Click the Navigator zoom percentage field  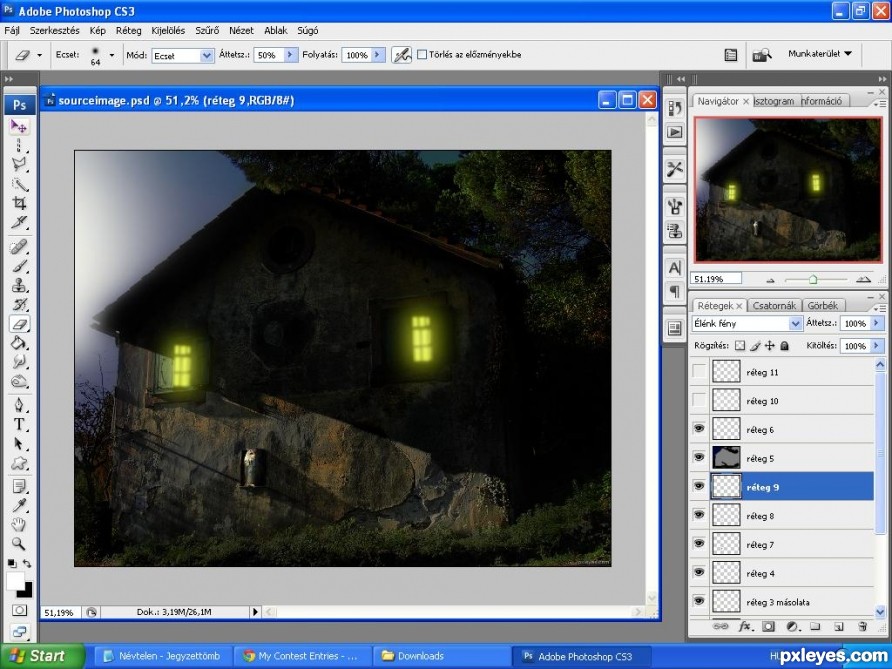click(716, 279)
